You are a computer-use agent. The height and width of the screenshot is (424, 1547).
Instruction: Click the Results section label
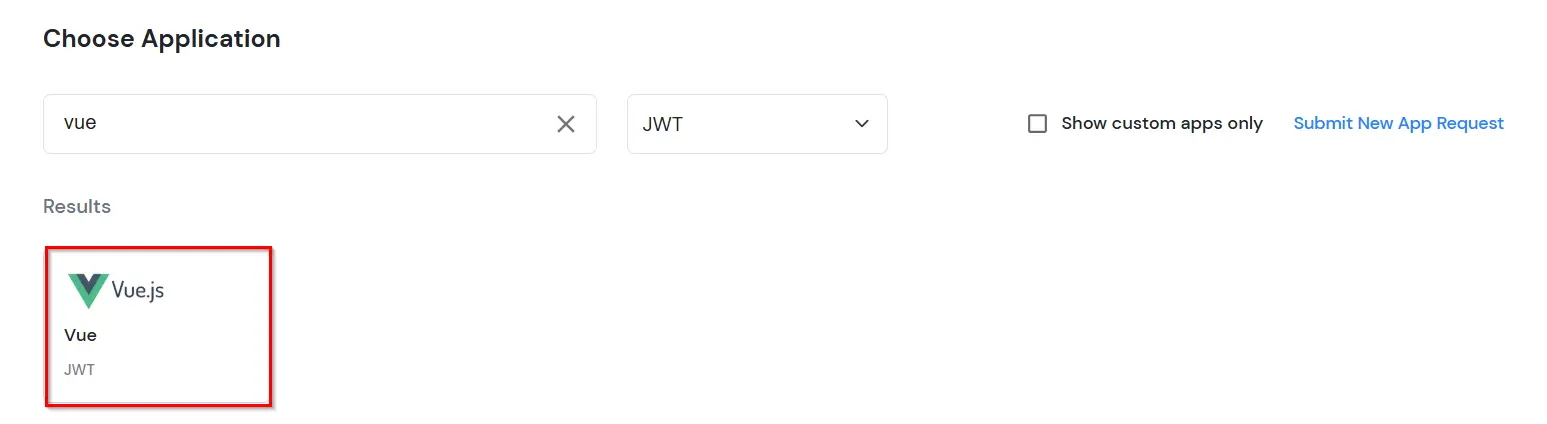click(77, 207)
